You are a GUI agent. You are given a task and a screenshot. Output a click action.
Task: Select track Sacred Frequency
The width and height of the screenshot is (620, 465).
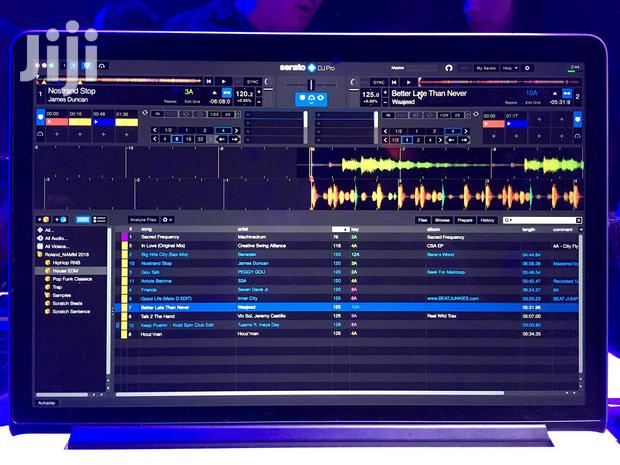click(x=160, y=237)
